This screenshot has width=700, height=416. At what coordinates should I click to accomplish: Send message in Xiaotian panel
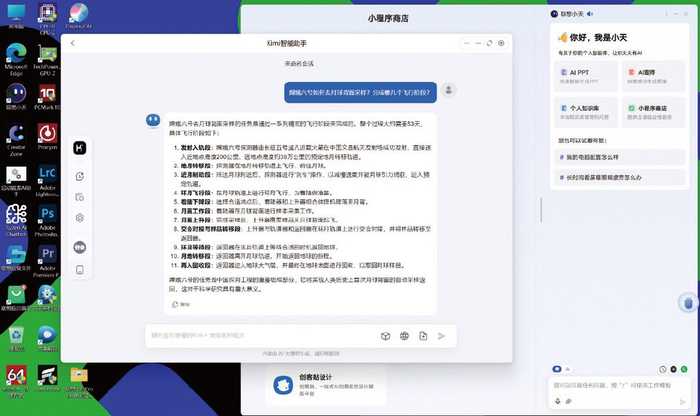click(682, 402)
